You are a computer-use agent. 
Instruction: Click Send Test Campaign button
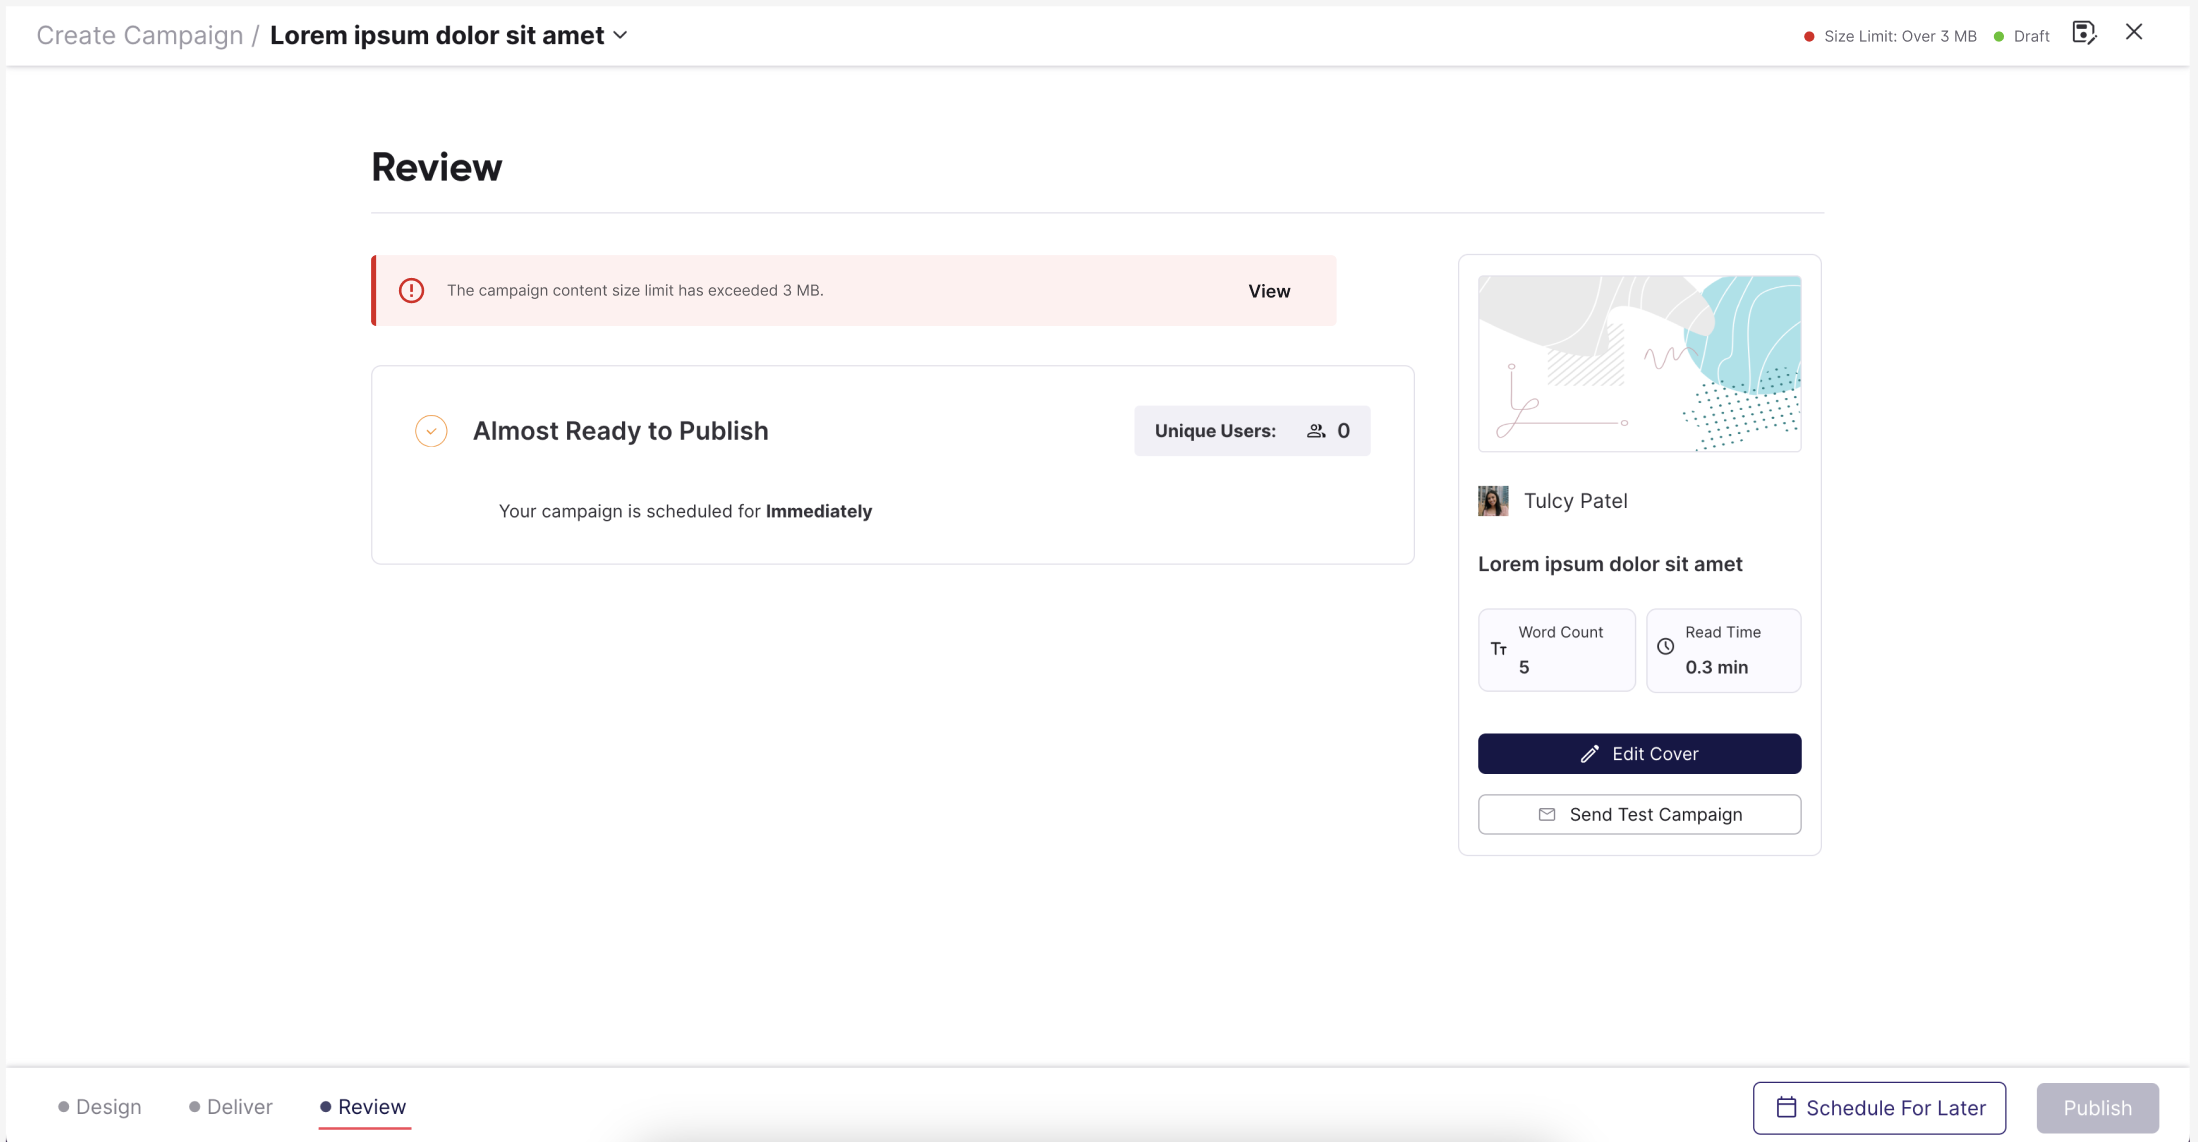tap(1639, 814)
